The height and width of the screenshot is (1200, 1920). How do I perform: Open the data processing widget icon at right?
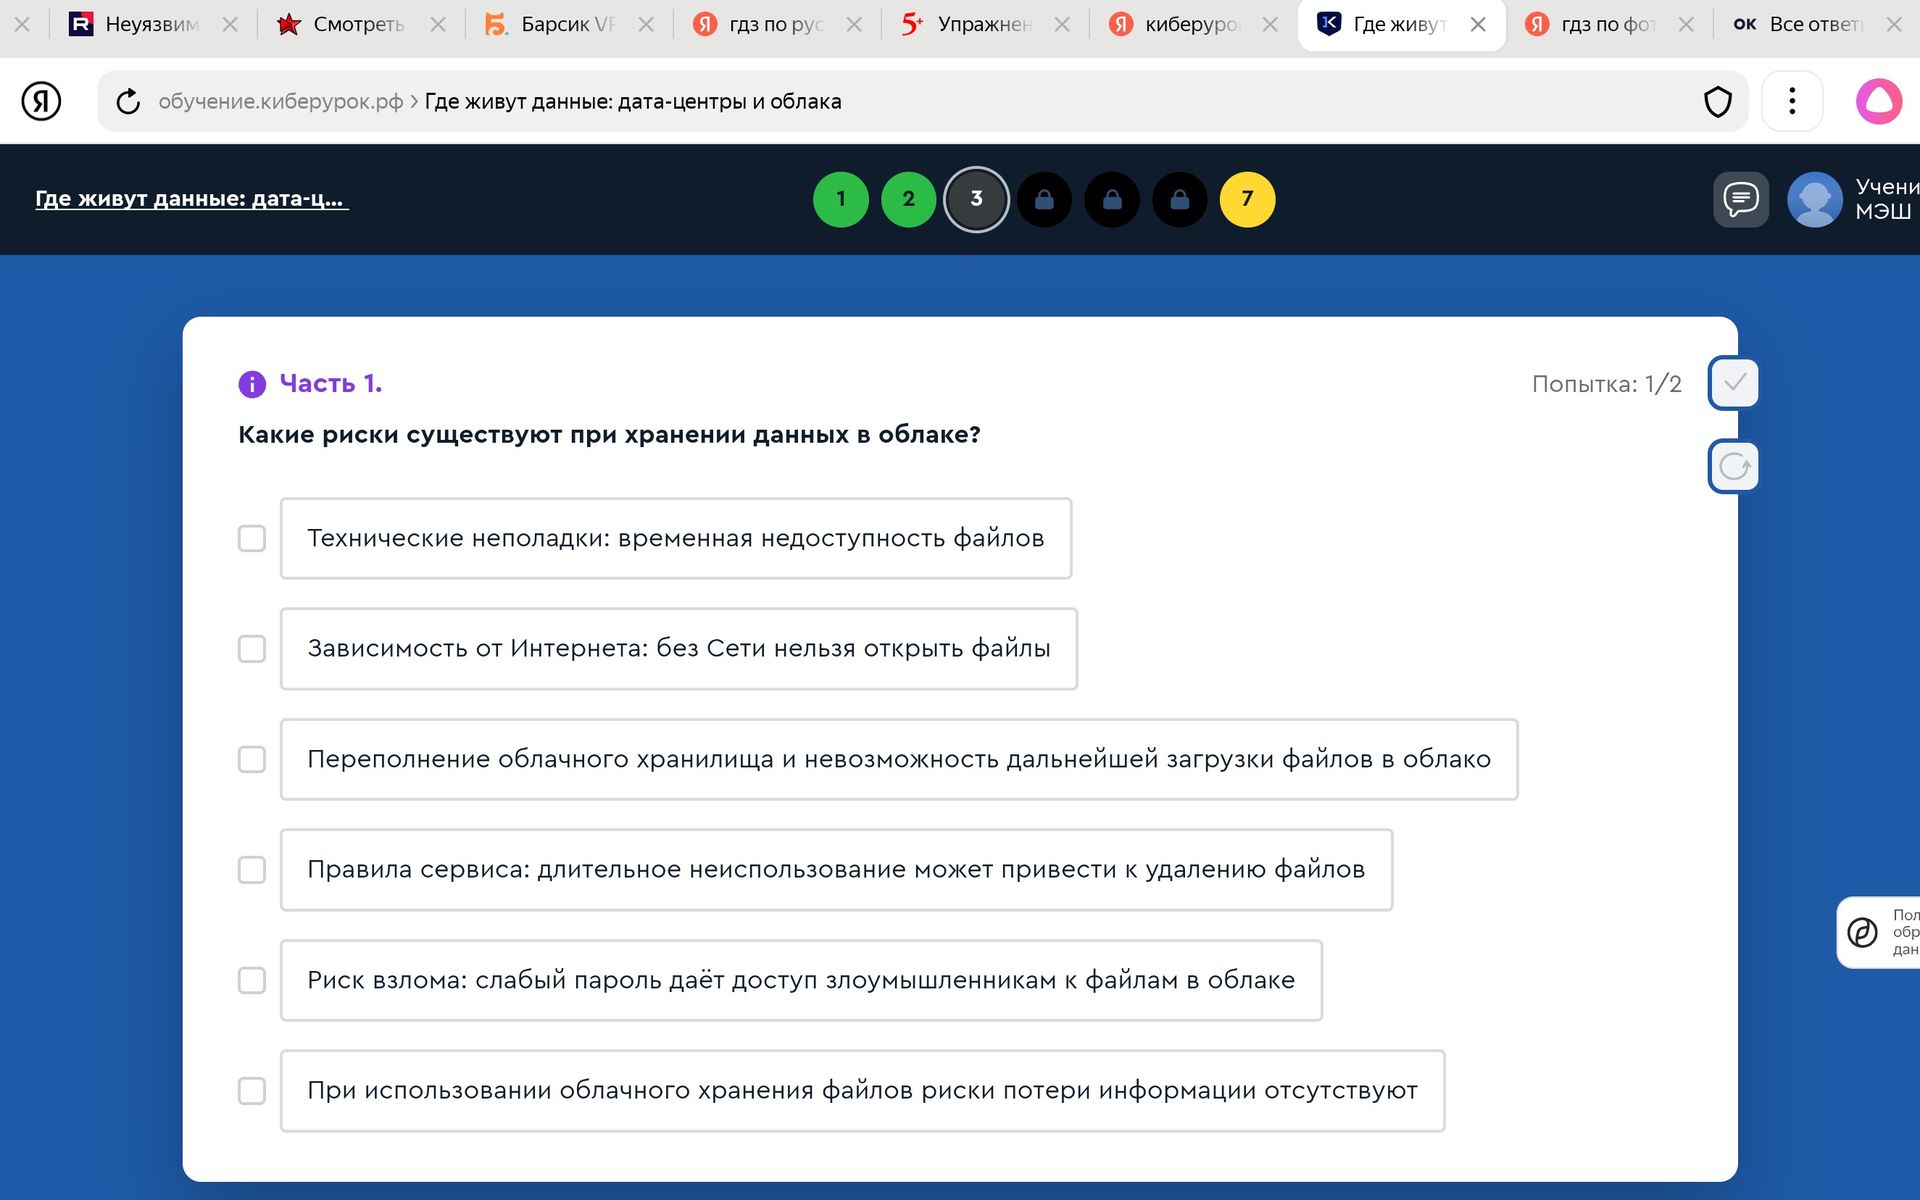(1862, 932)
